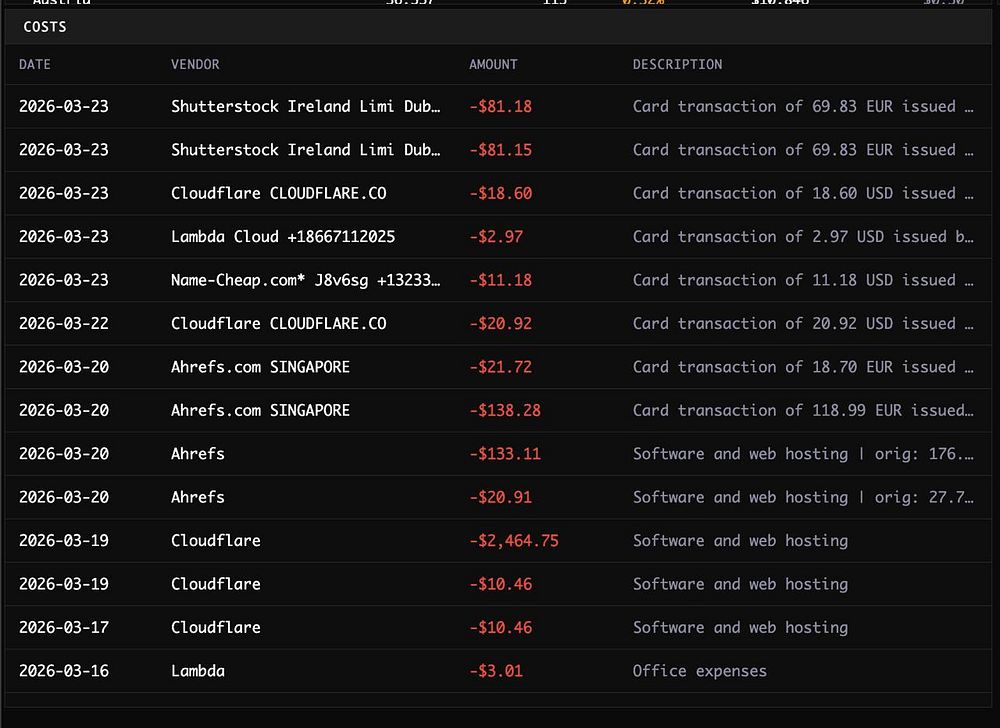Open the Shutterstock -$81.15 transaction row
Screen dimensions: 1000x728
498,150
